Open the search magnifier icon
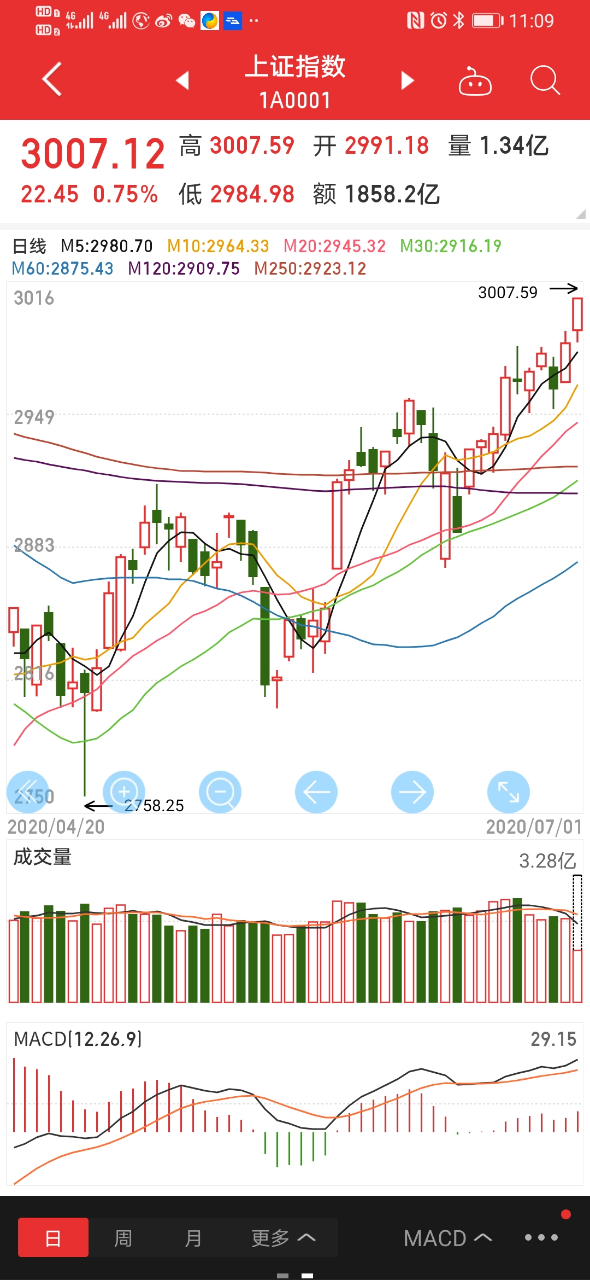 point(545,80)
